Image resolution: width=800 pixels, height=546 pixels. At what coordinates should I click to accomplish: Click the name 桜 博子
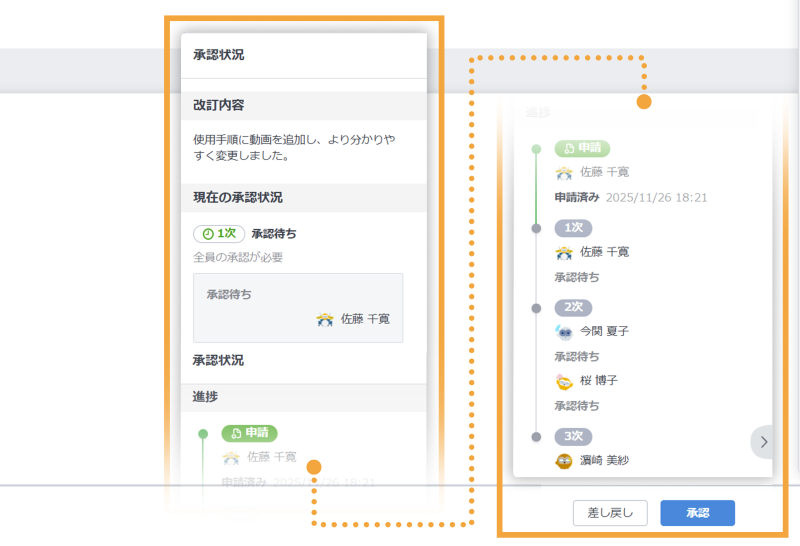pyautogui.click(x=599, y=381)
